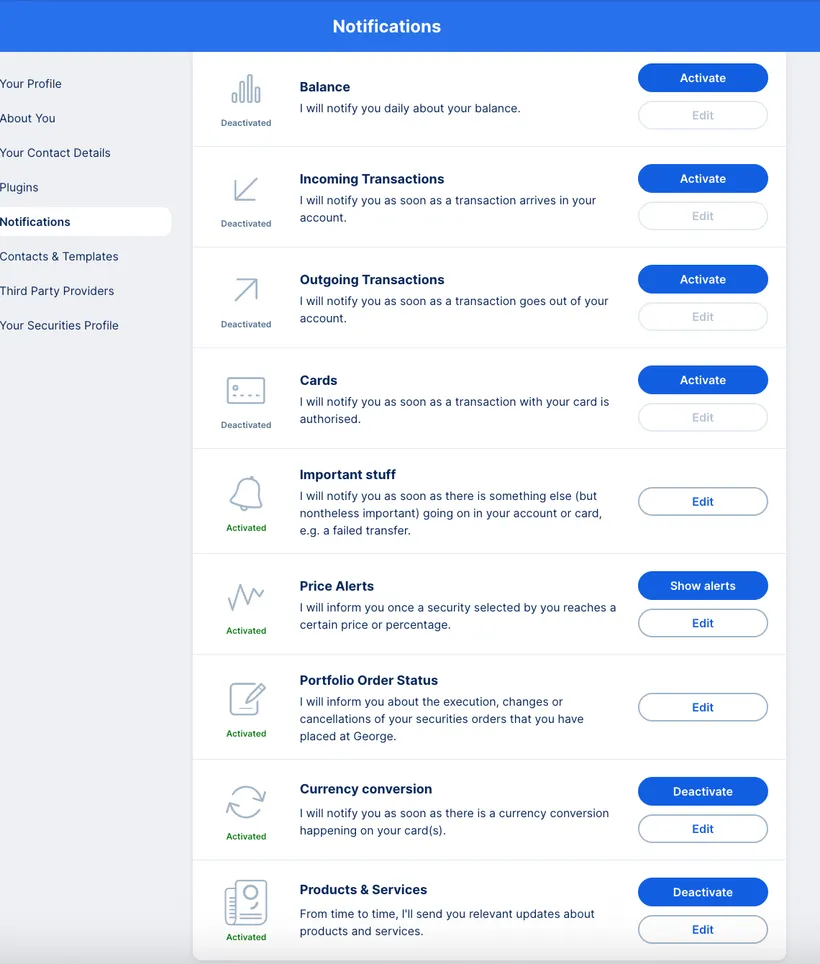Select About You in the sidebar
The image size is (820, 964).
coord(28,118)
